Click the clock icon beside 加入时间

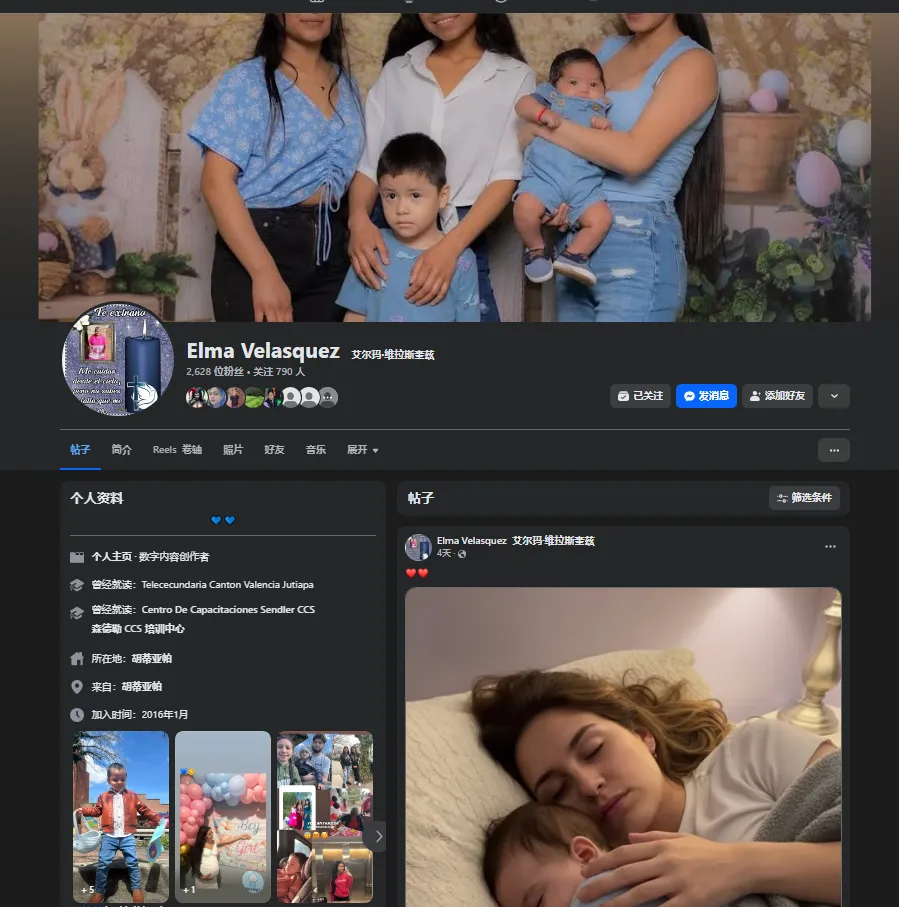(77, 715)
